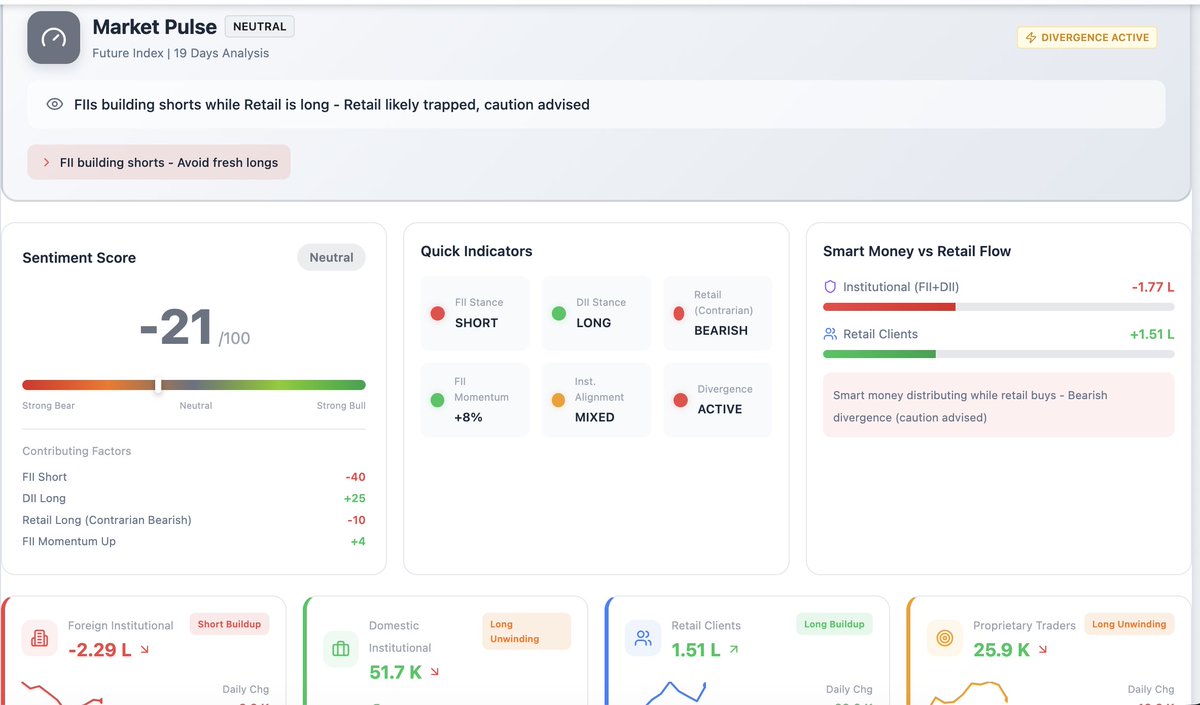The height and width of the screenshot is (705, 1200).
Task: Click the red dot of Retail (Contrarian) indicator
Action: click(679, 313)
